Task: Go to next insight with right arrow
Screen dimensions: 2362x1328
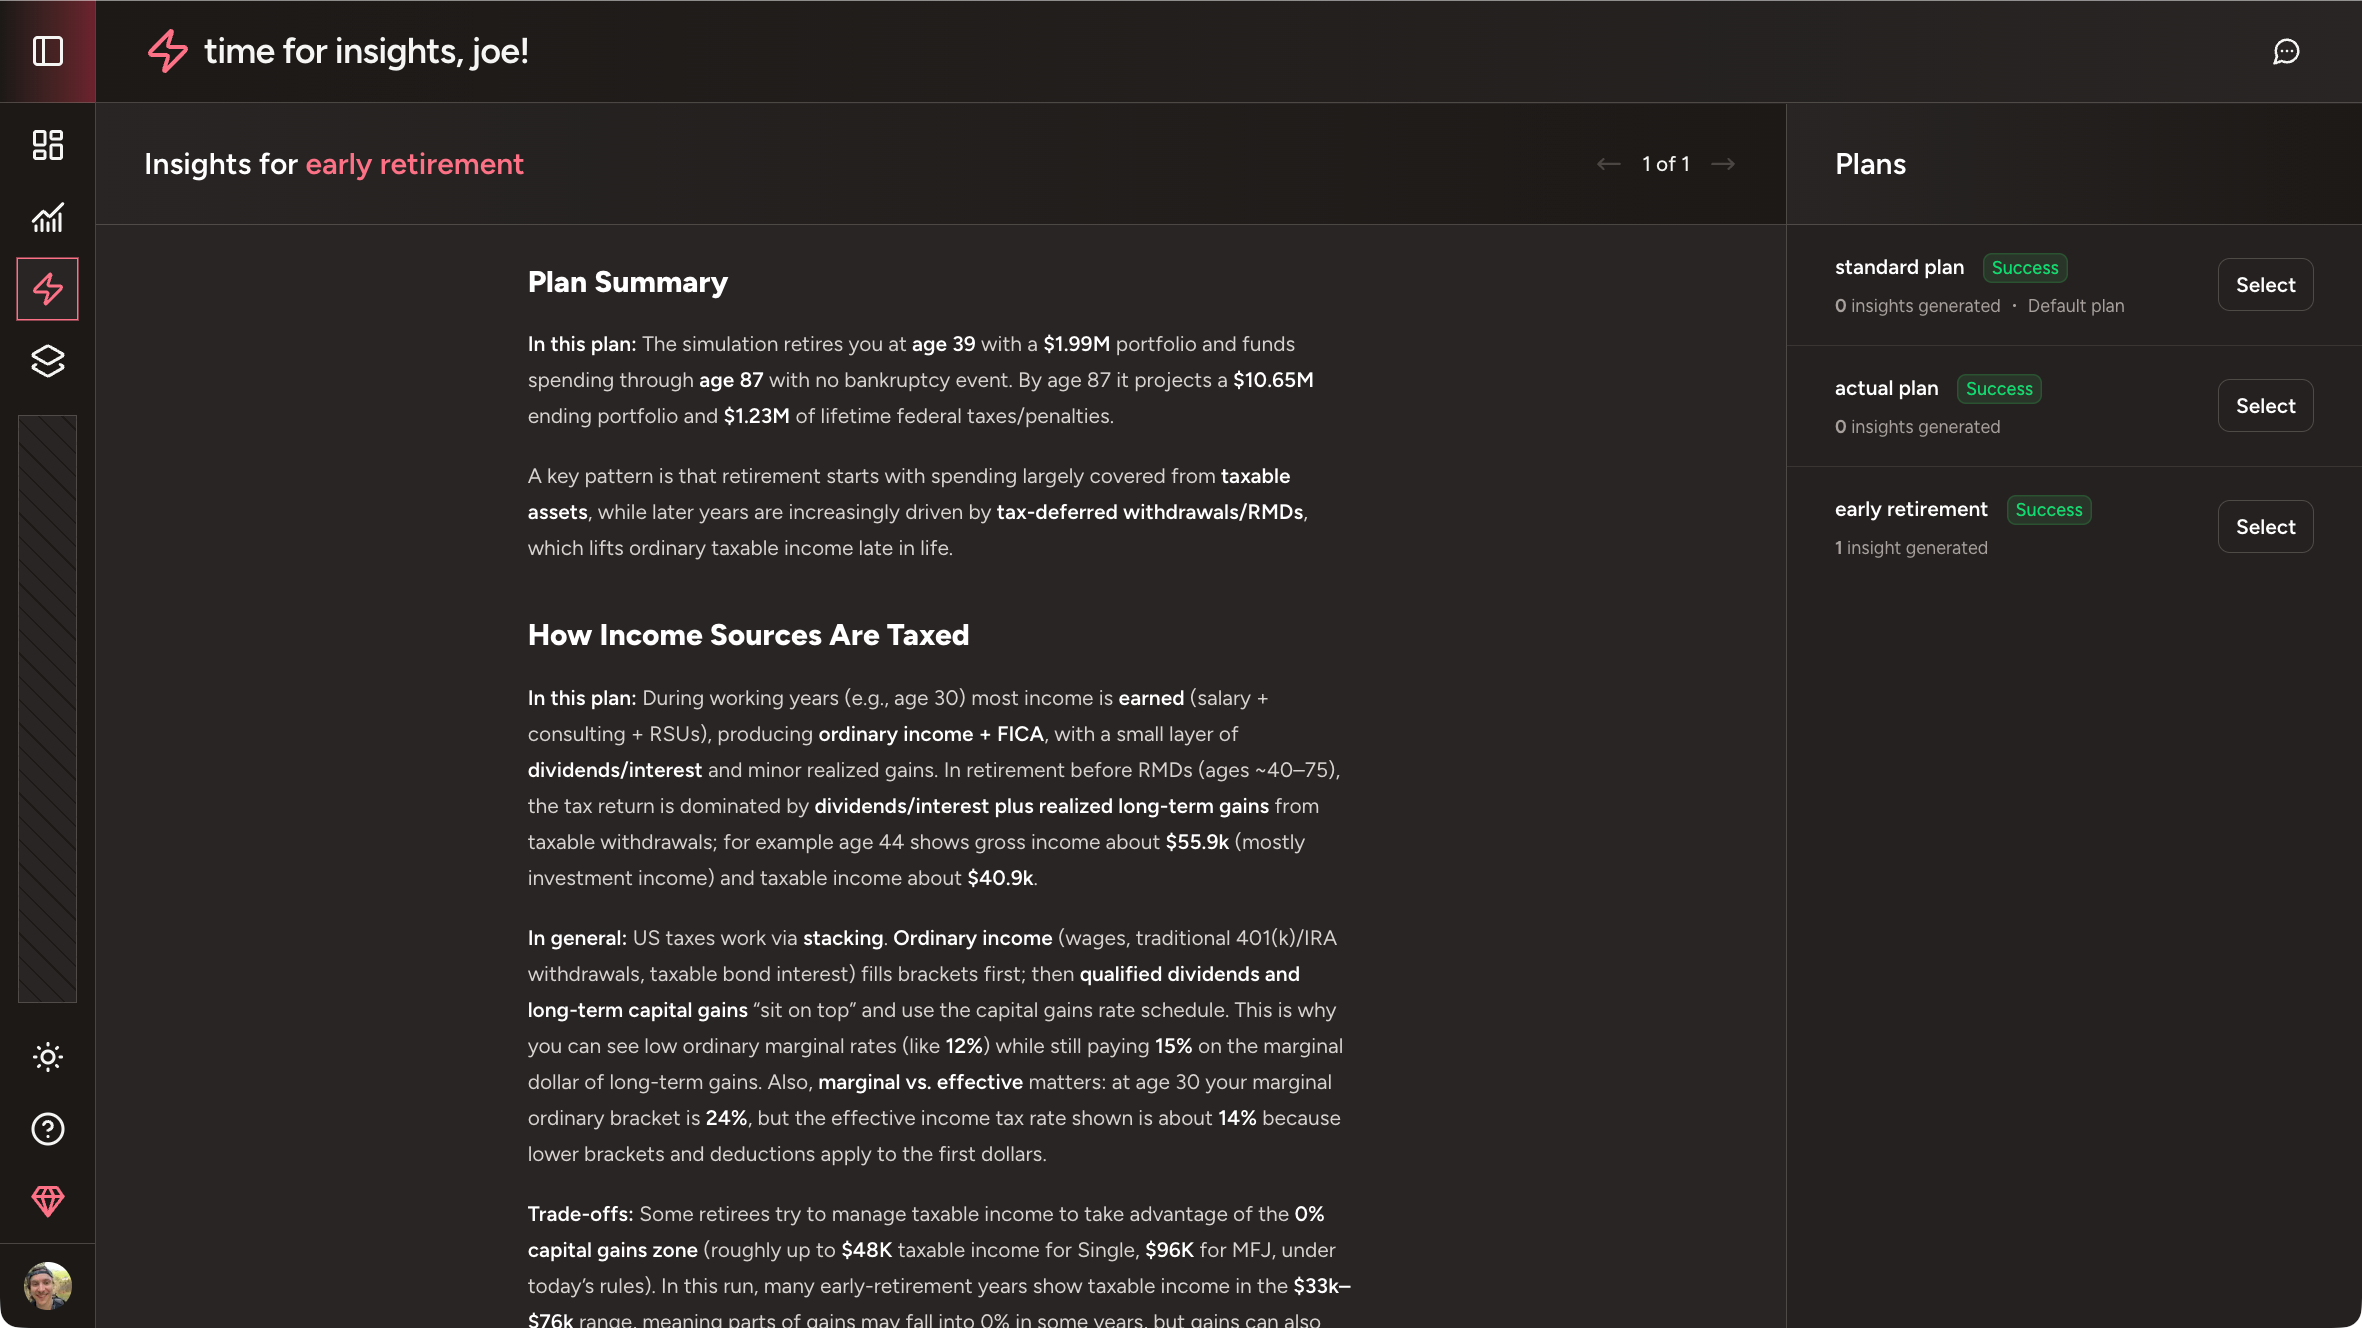Action: tap(1724, 163)
